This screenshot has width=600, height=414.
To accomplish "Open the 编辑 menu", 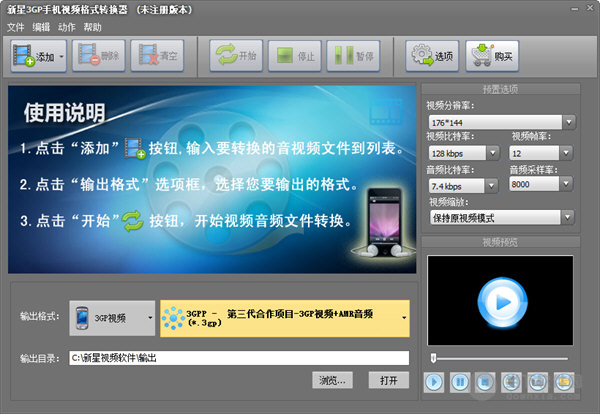I will (41, 27).
